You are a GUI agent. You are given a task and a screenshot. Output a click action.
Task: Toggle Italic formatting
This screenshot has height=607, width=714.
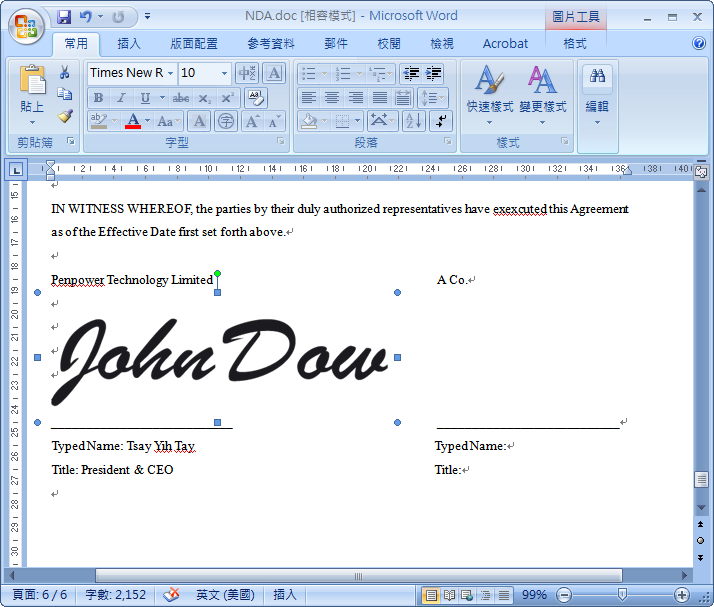(x=121, y=98)
